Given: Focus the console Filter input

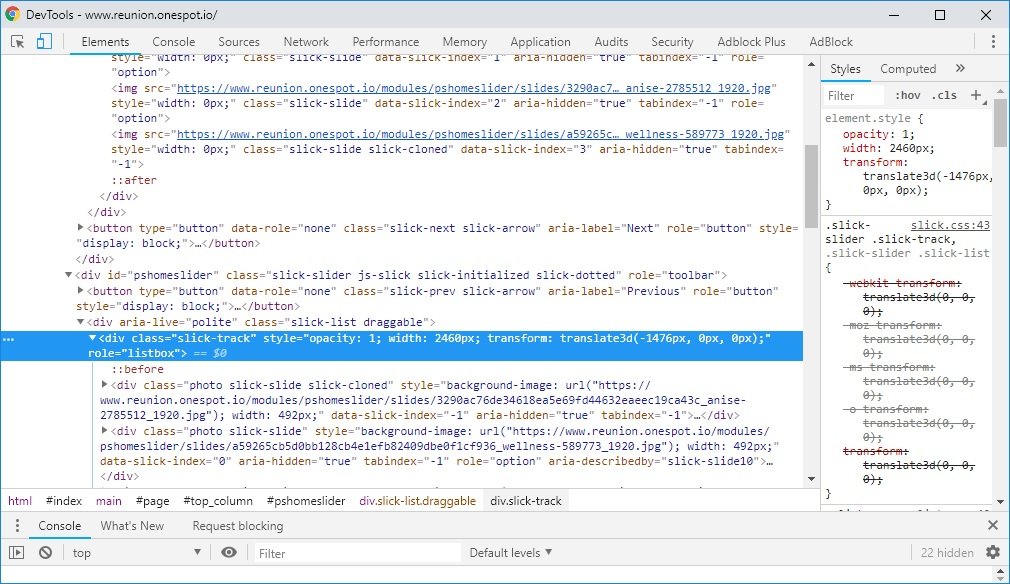Looking at the screenshot, I should [x=357, y=553].
